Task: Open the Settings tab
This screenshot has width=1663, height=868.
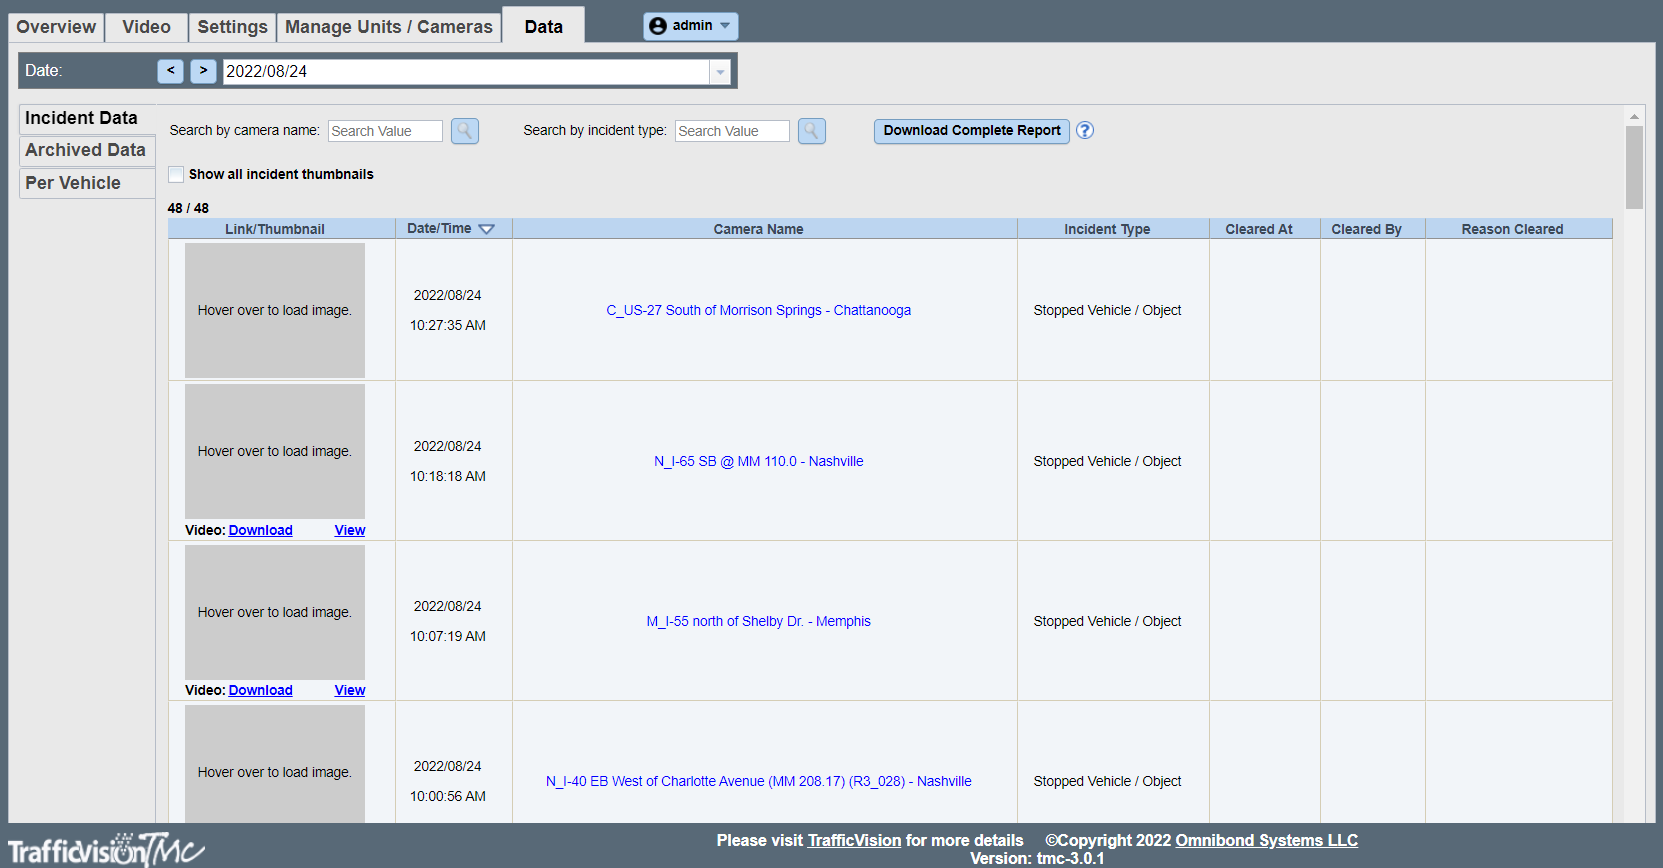Action: (x=232, y=27)
